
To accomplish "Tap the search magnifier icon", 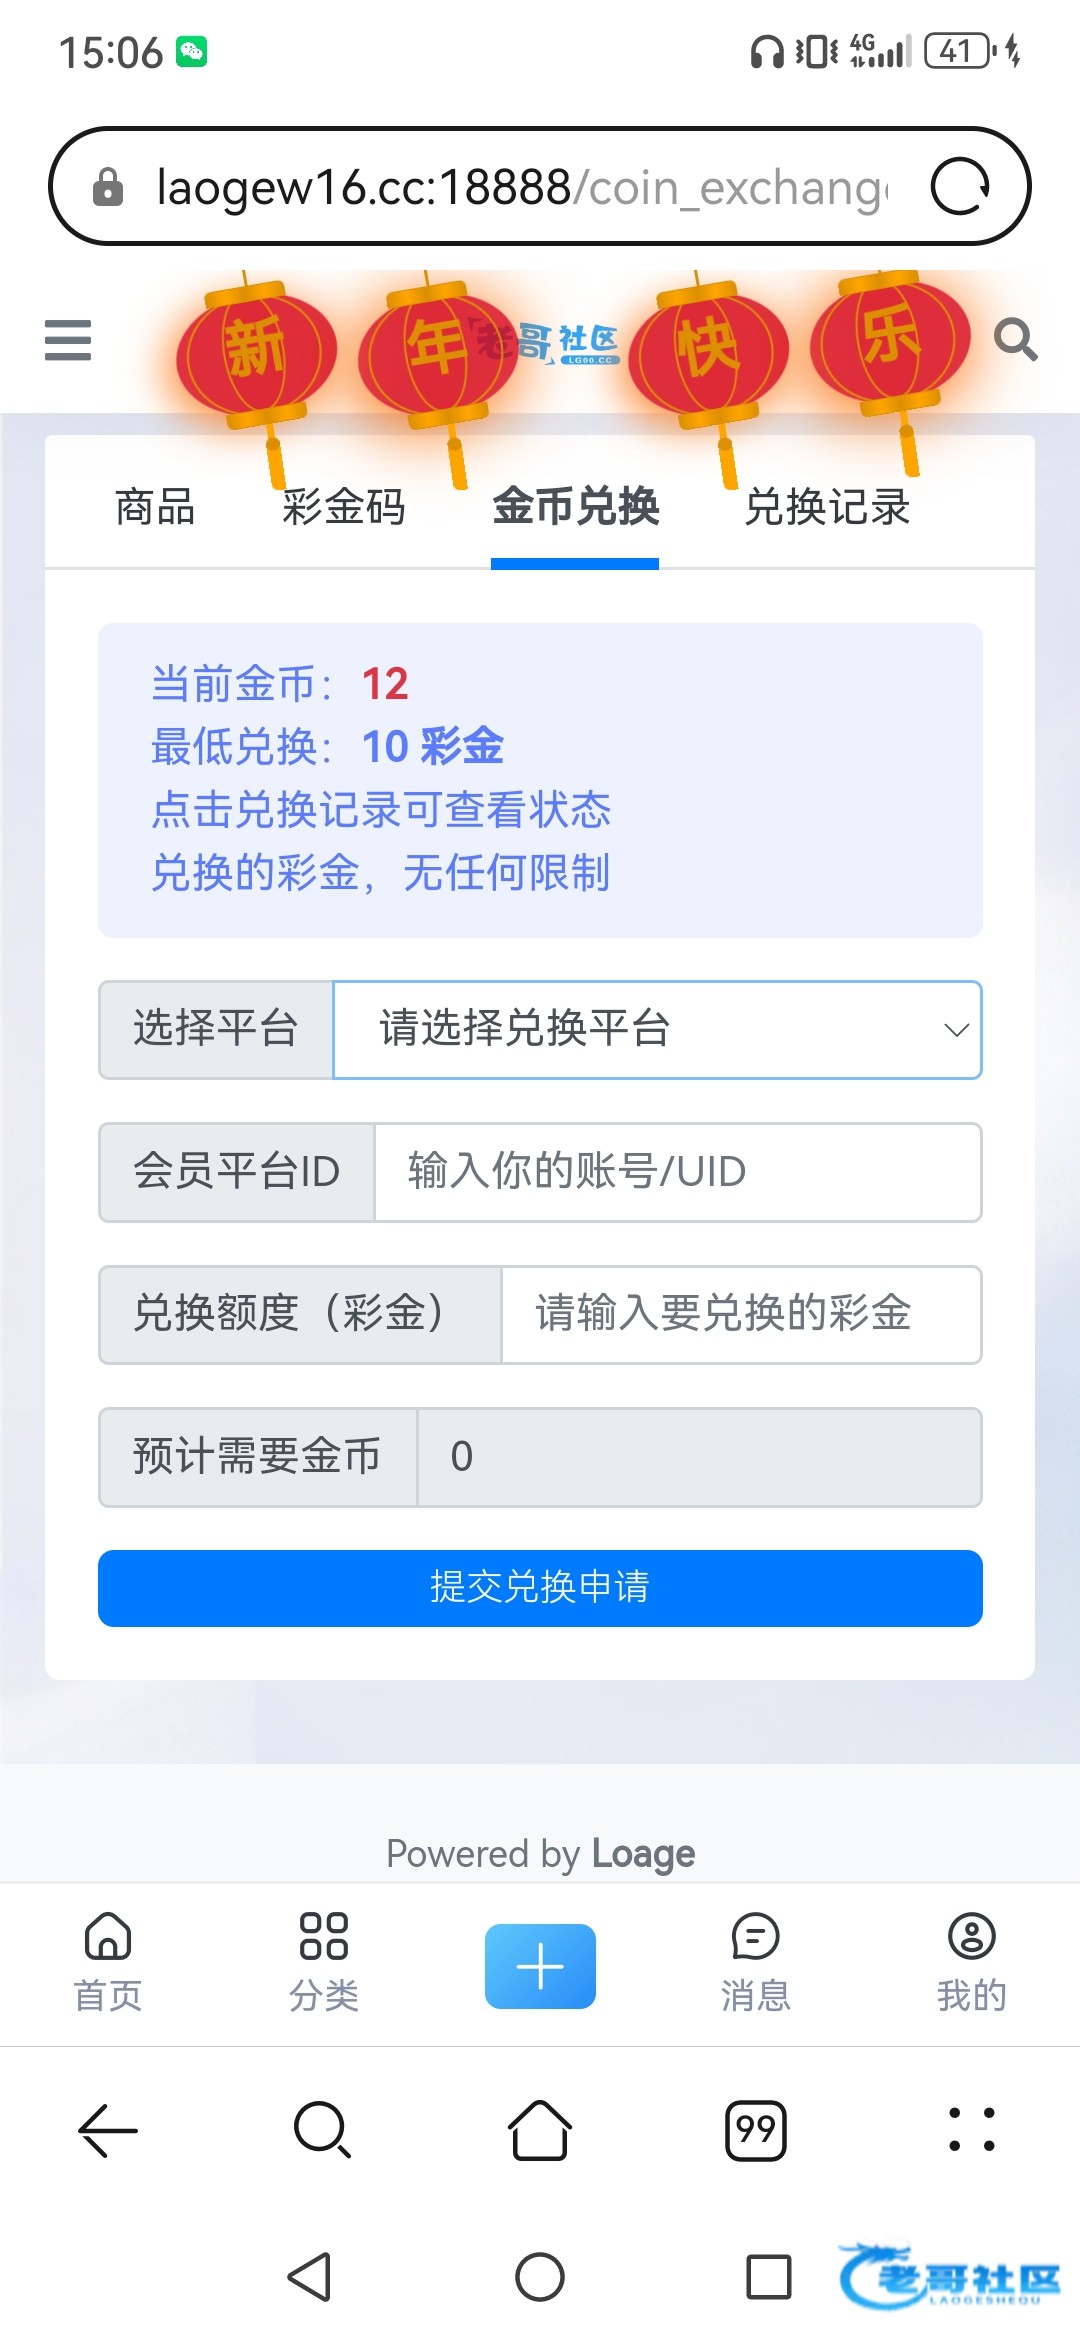I will (x=1015, y=340).
